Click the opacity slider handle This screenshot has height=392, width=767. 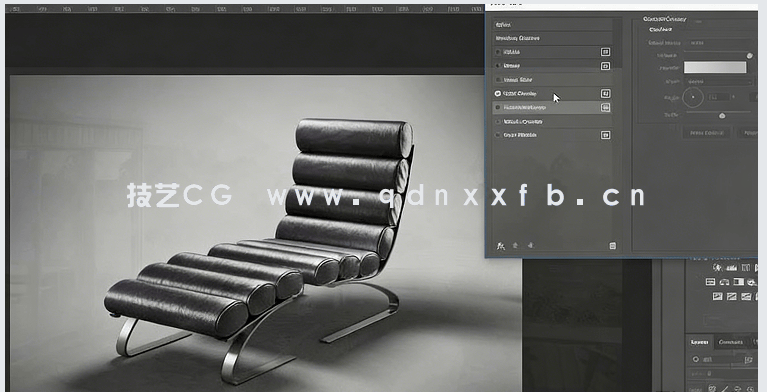(x=749, y=56)
